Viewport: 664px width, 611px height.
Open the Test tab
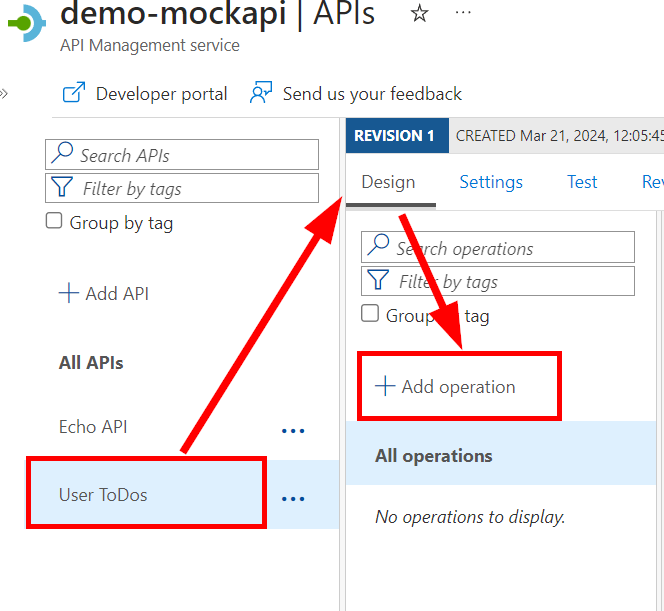point(582,182)
